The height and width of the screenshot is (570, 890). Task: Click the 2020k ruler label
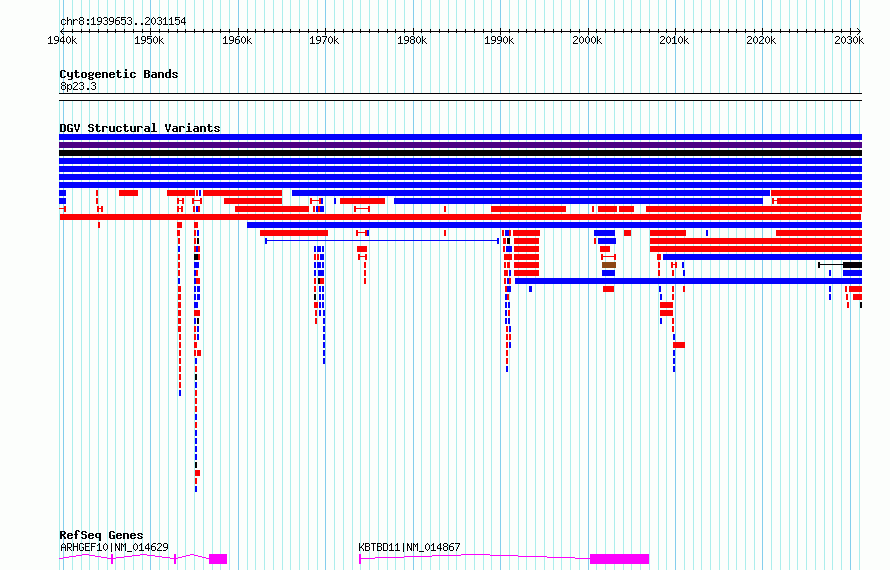pos(762,40)
